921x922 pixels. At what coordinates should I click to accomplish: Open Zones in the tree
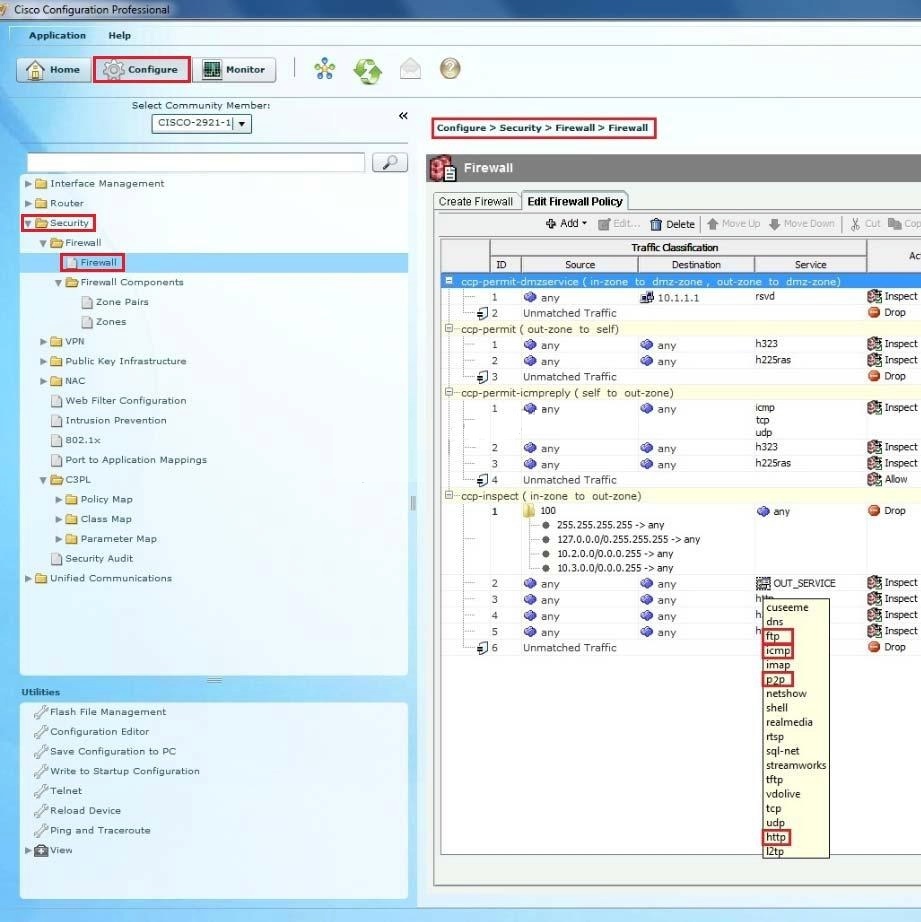click(111, 322)
